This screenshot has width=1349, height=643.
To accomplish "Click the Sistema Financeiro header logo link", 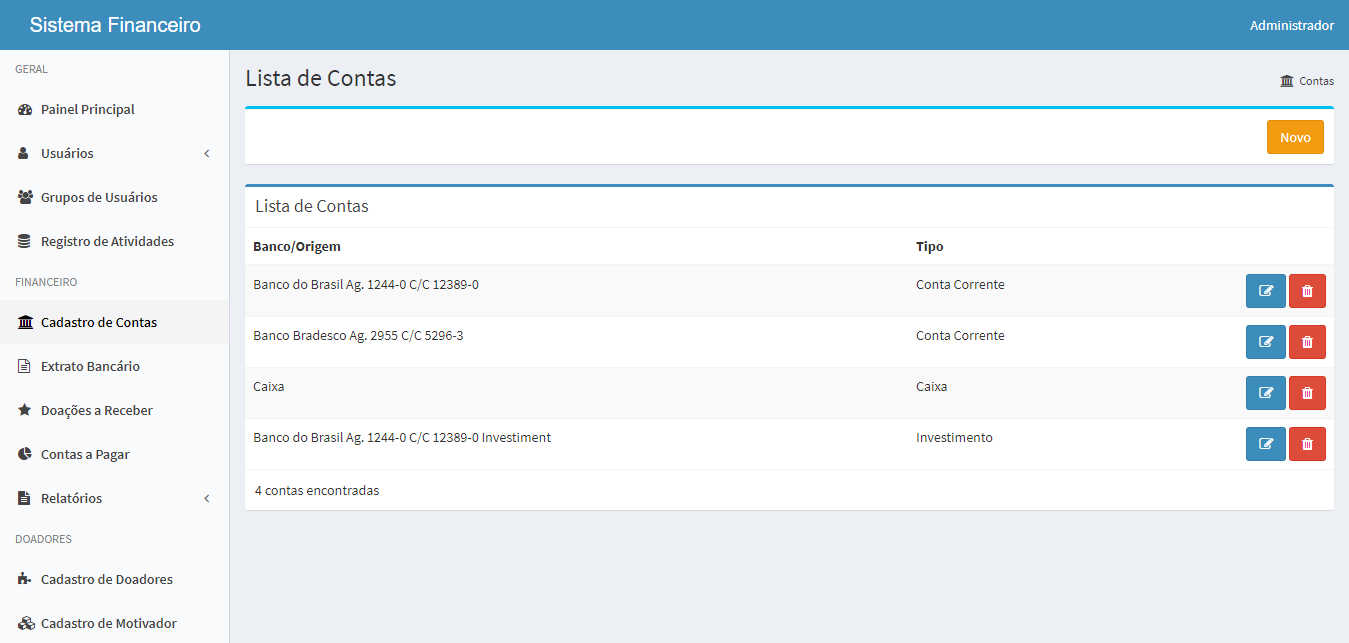I will (x=115, y=25).
